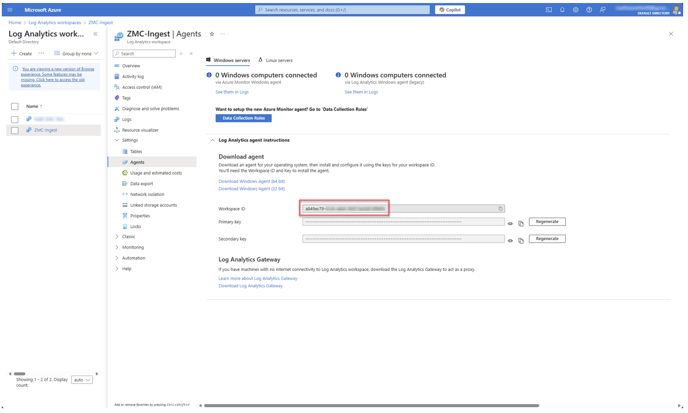Screen dimensions: 688x413
Task: Collapse the Log Analytics workspaces list panel
Action: pyautogui.click(x=95, y=34)
